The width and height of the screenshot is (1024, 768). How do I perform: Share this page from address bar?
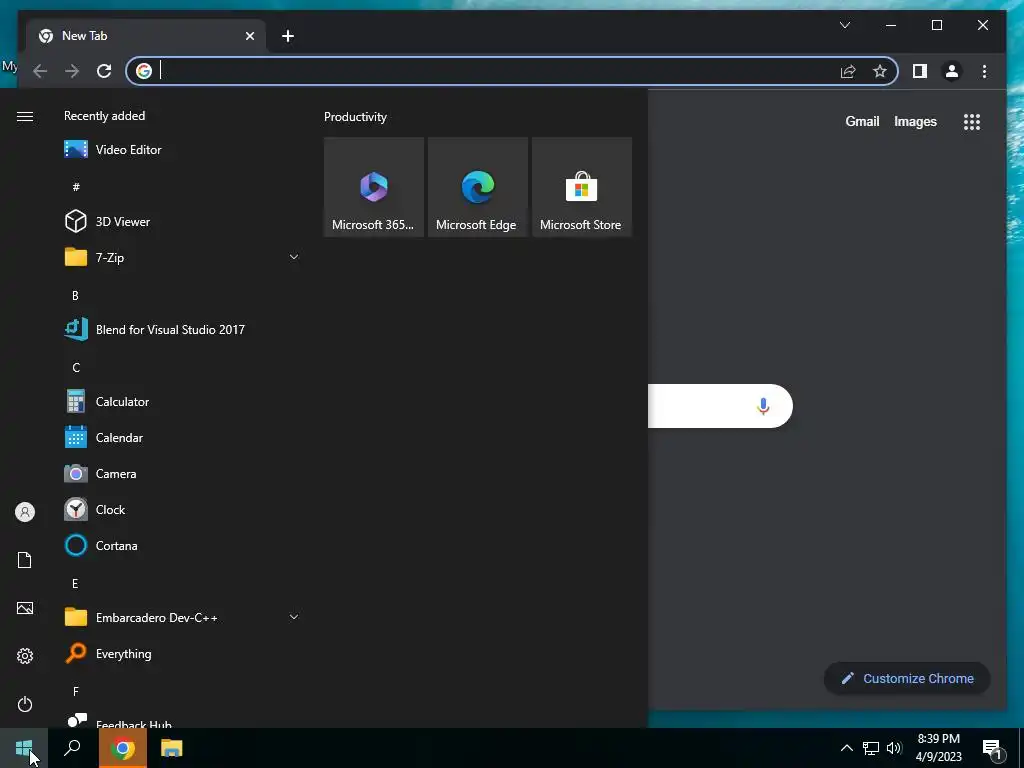click(848, 71)
